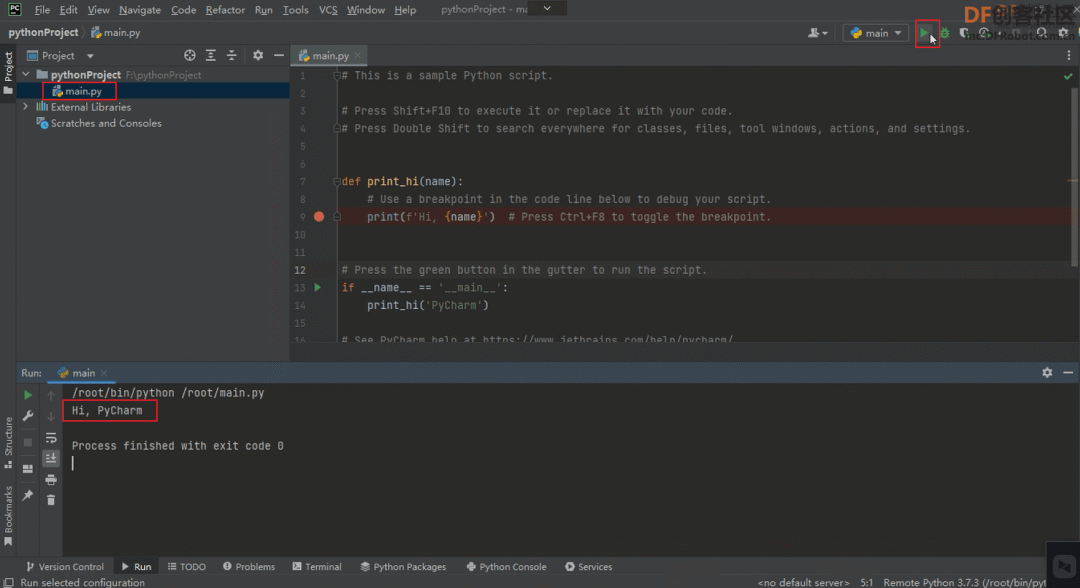Open the Python Console tool window

pyautogui.click(x=506, y=567)
